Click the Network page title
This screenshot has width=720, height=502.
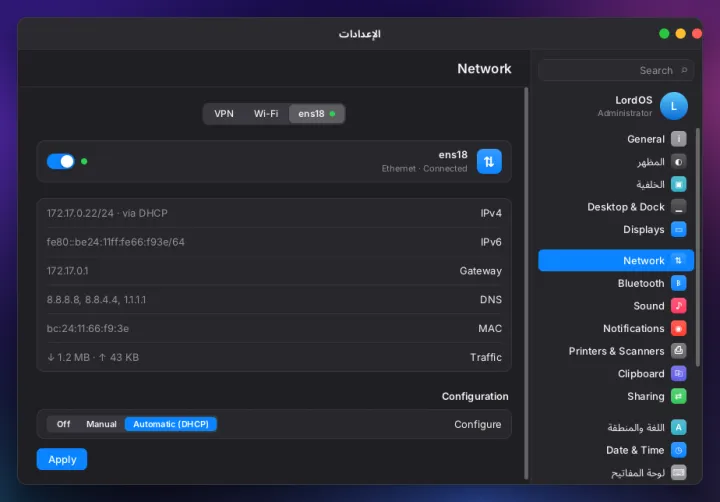(x=484, y=68)
